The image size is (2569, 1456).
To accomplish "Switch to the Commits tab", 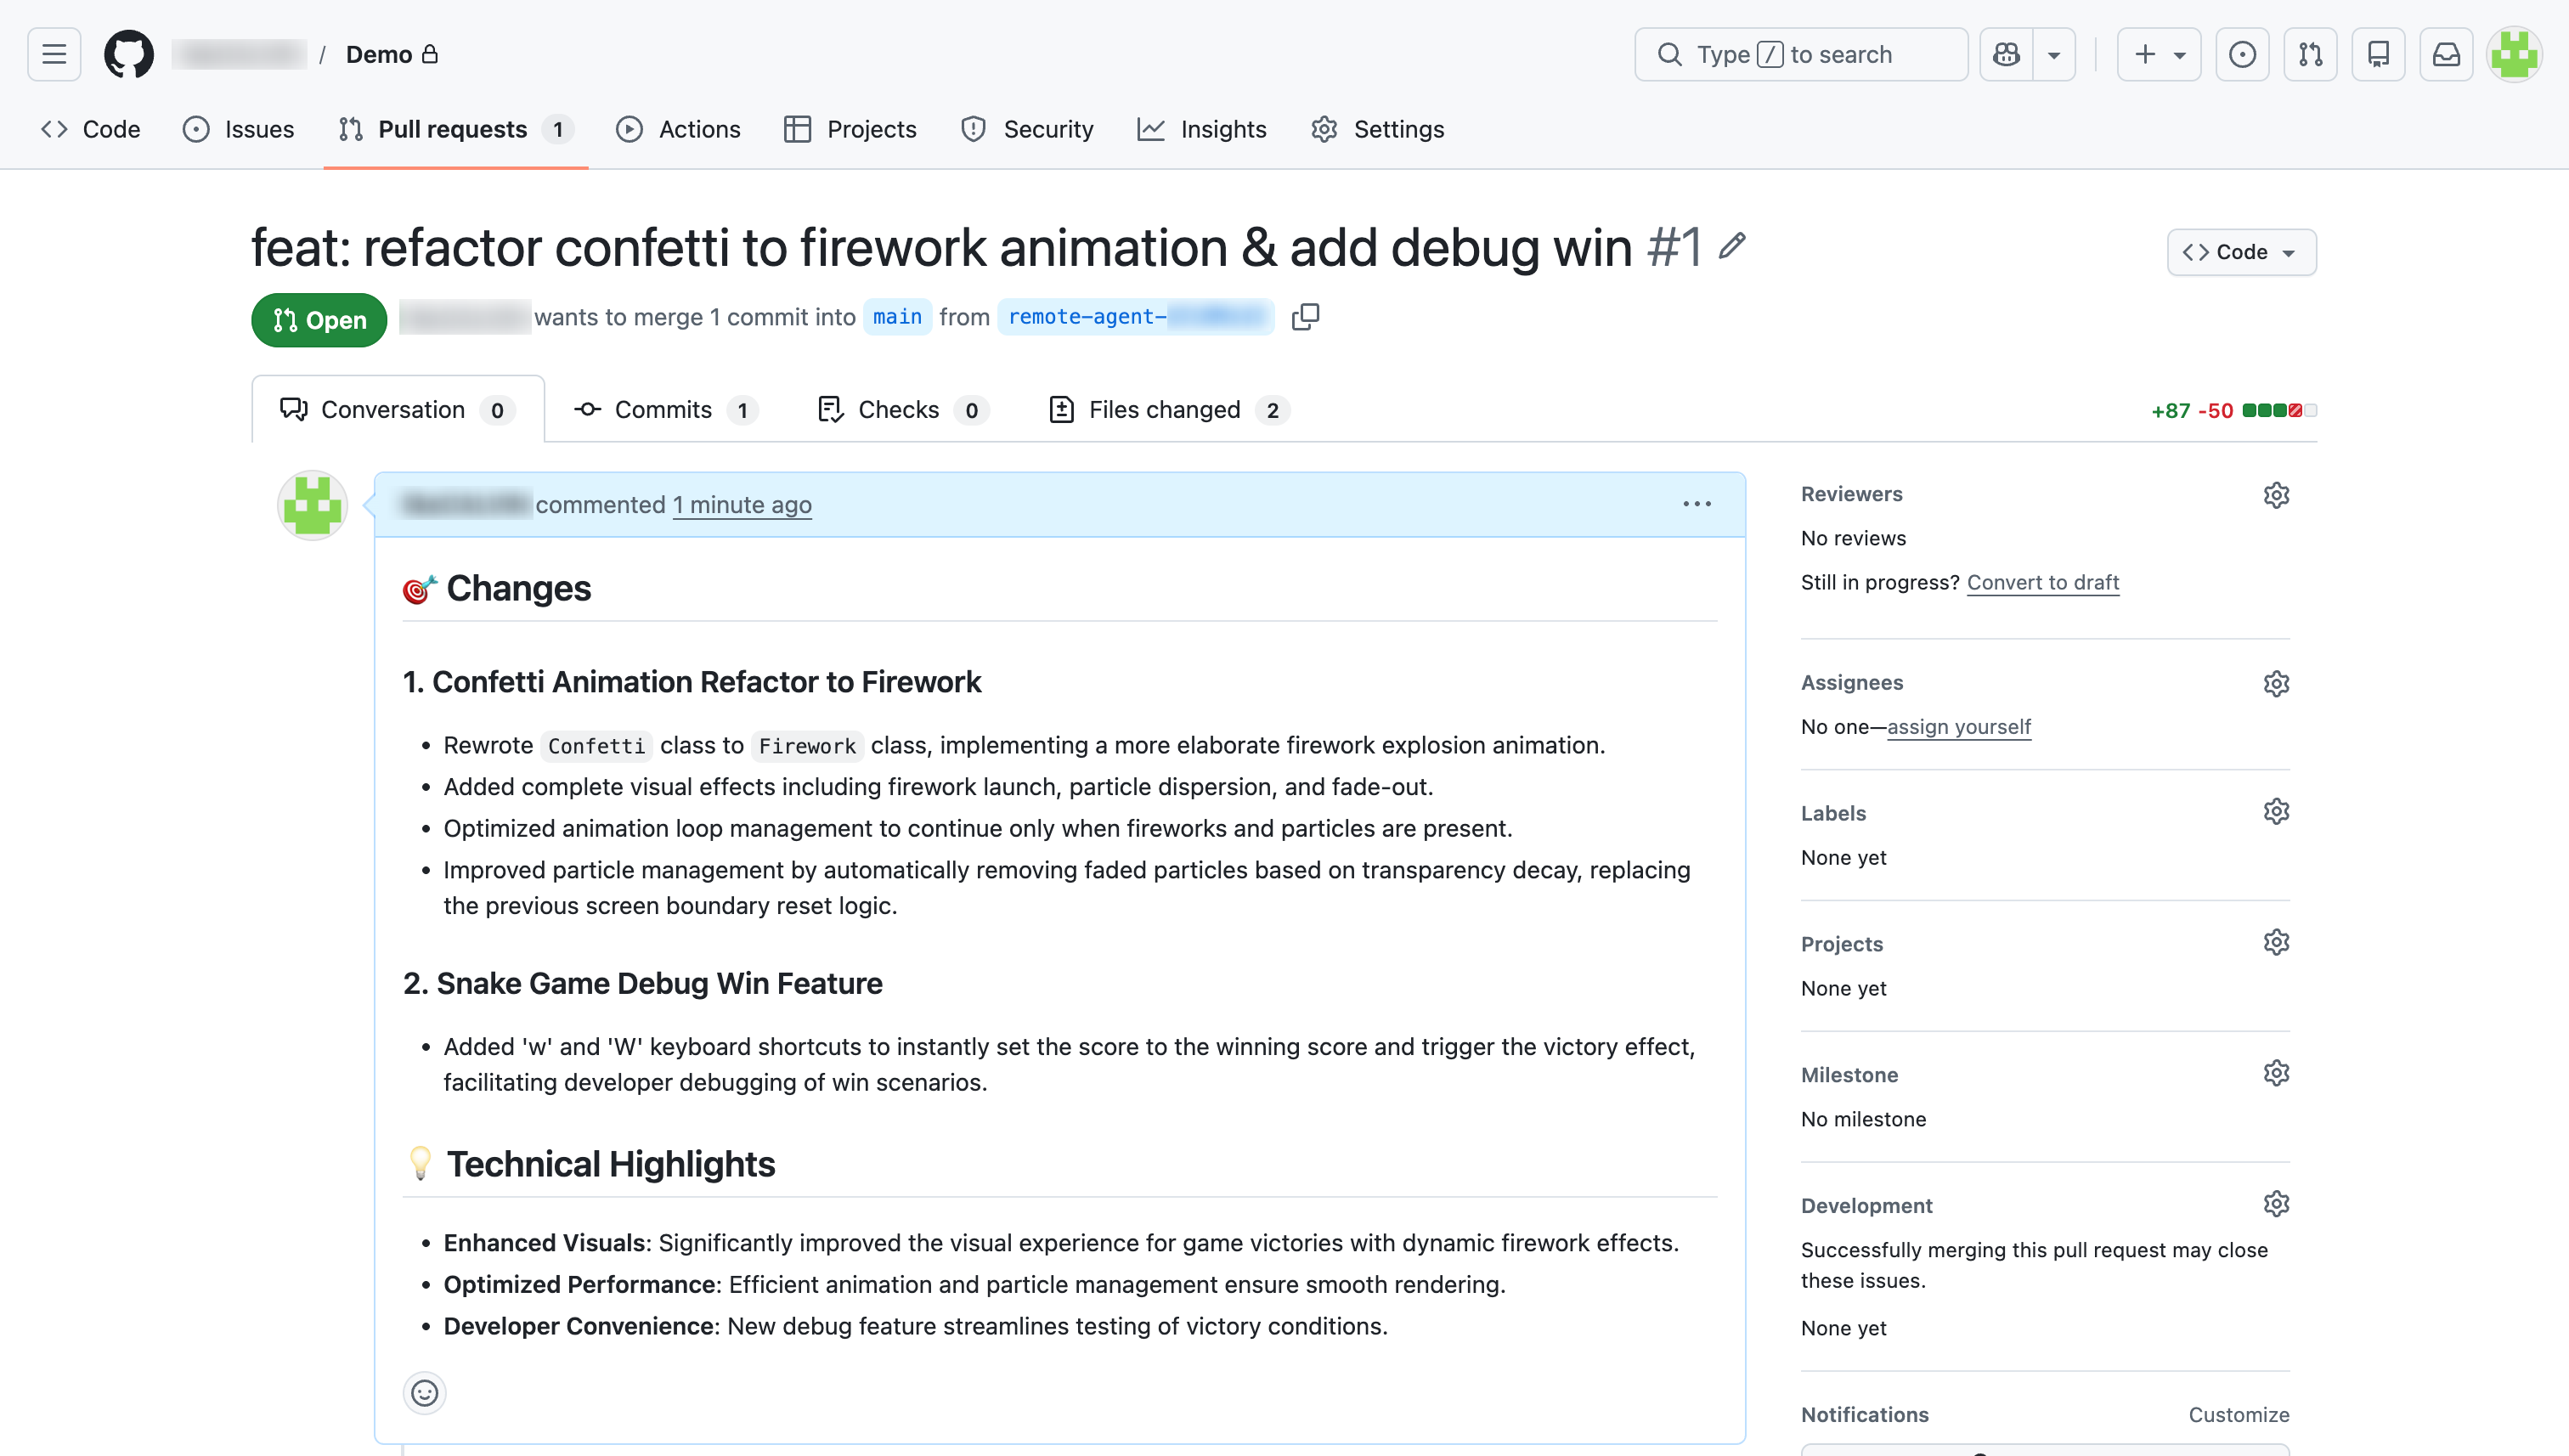I will pyautogui.click(x=666, y=410).
